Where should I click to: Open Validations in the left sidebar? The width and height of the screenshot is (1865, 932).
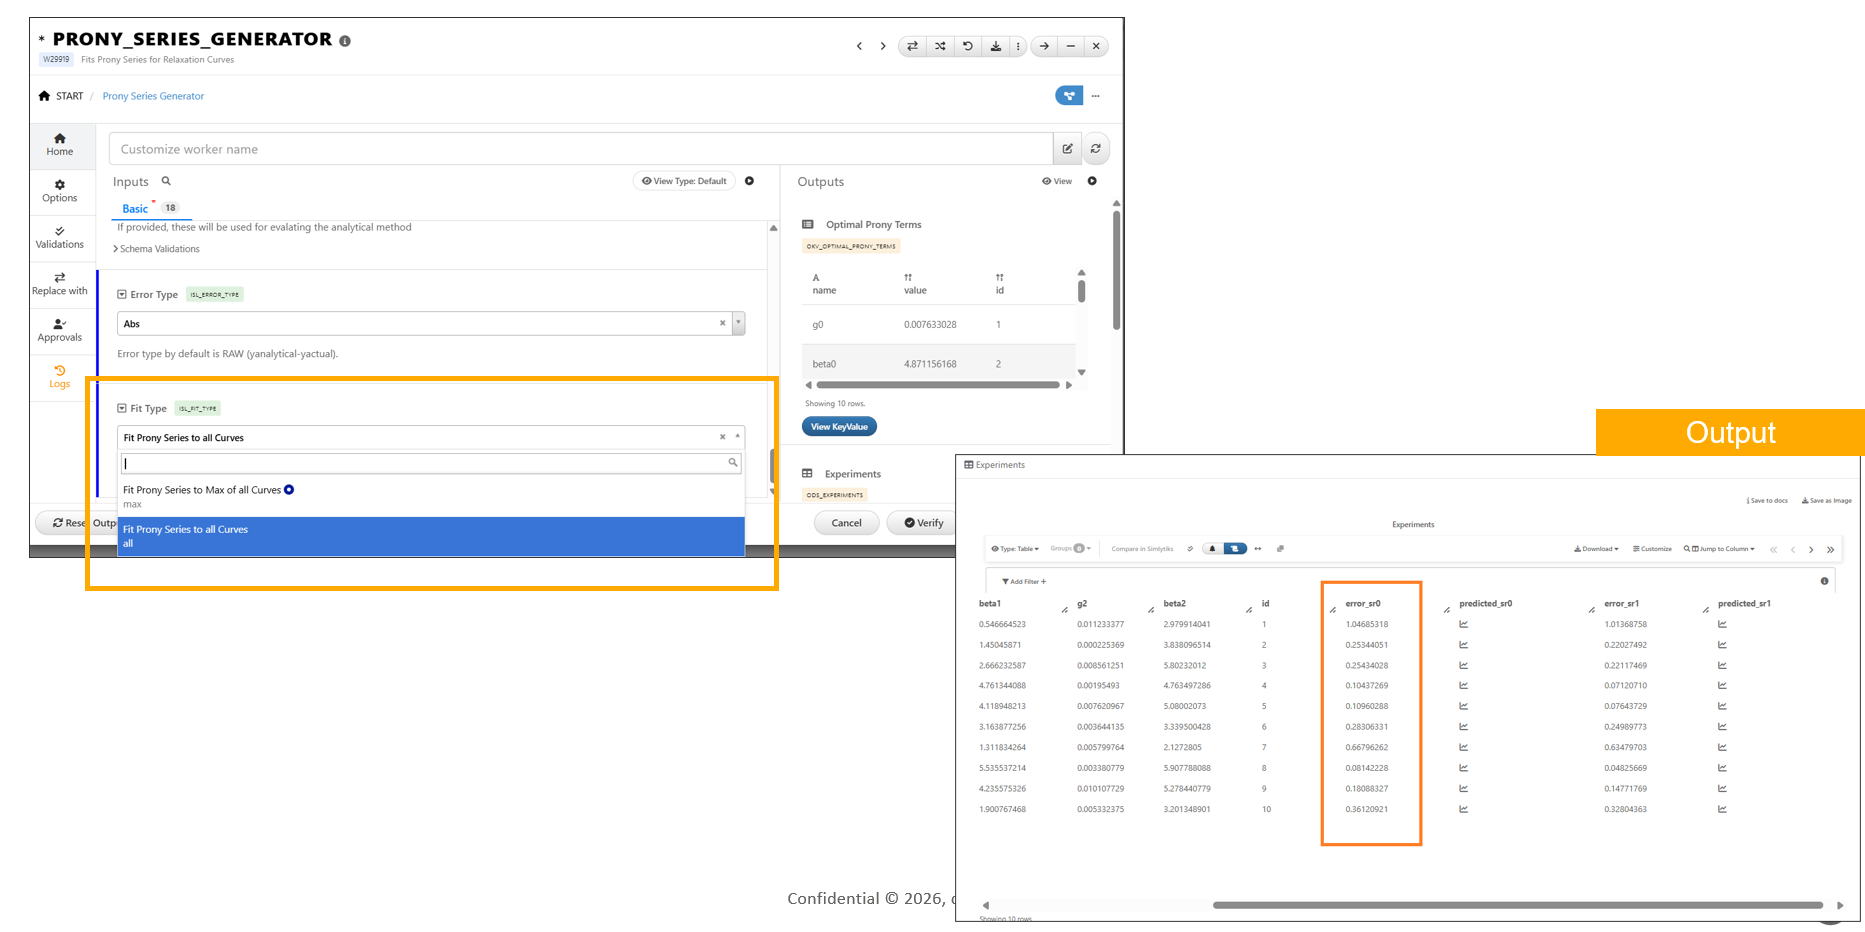pyautogui.click(x=60, y=237)
